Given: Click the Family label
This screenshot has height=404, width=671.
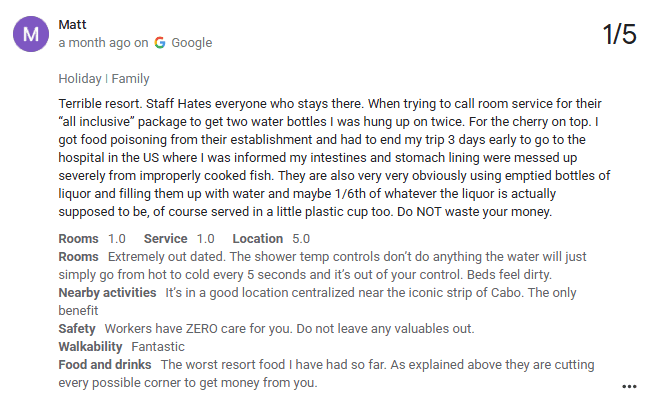Looking at the screenshot, I should (x=132, y=78).
